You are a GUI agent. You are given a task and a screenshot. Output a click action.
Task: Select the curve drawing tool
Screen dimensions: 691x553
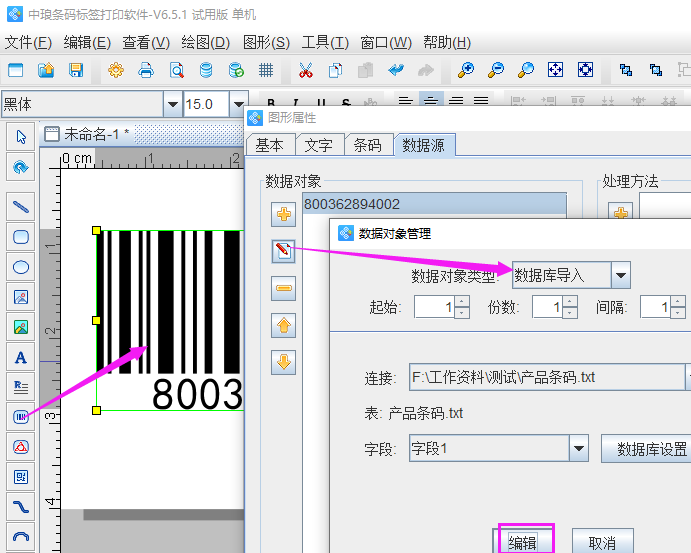pyautogui.click(x=21, y=507)
